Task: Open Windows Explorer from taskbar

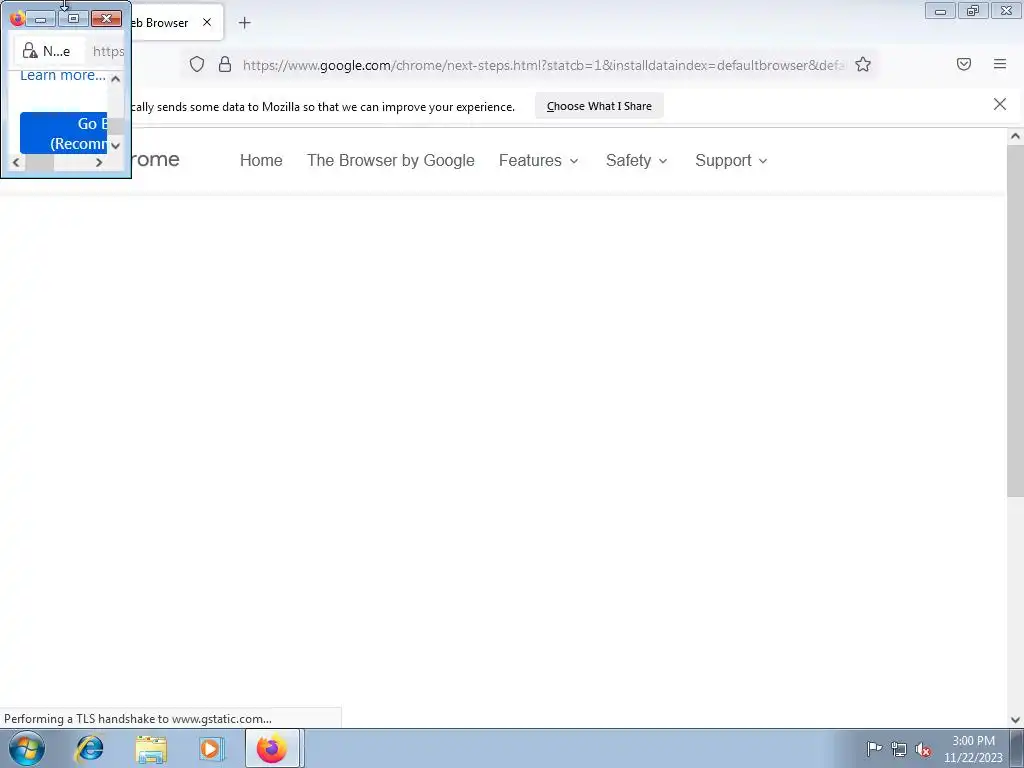Action: pyautogui.click(x=151, y=749)
